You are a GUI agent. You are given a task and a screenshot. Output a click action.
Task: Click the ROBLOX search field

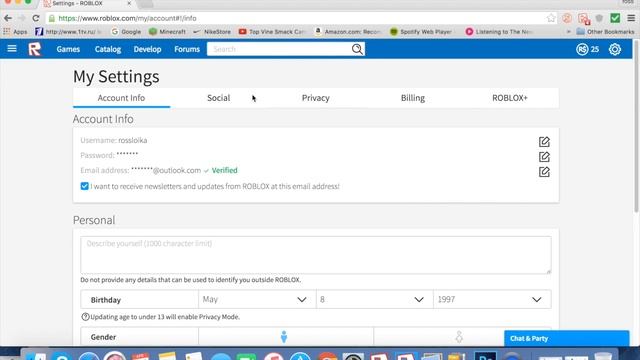(280, 49)
